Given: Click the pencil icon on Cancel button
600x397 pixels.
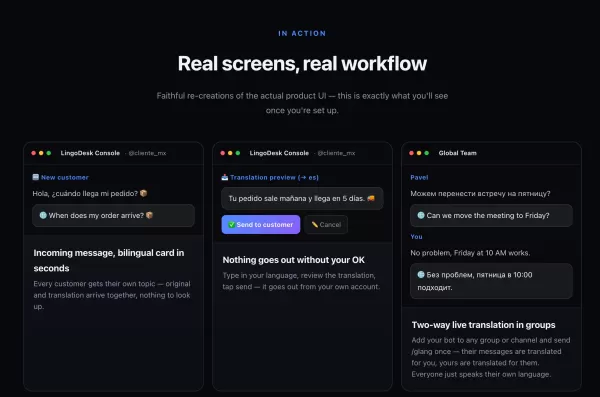Looking at the screenshot, I should pyautogui.click(x=315, y=225).
